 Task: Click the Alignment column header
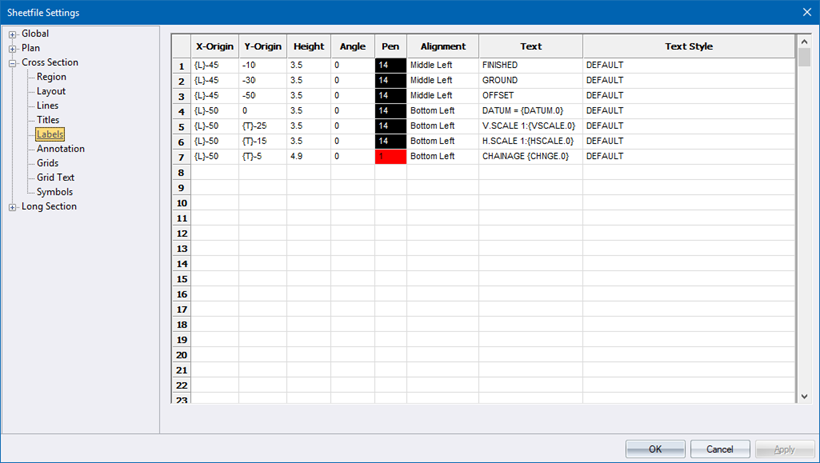tap(442, 47)
